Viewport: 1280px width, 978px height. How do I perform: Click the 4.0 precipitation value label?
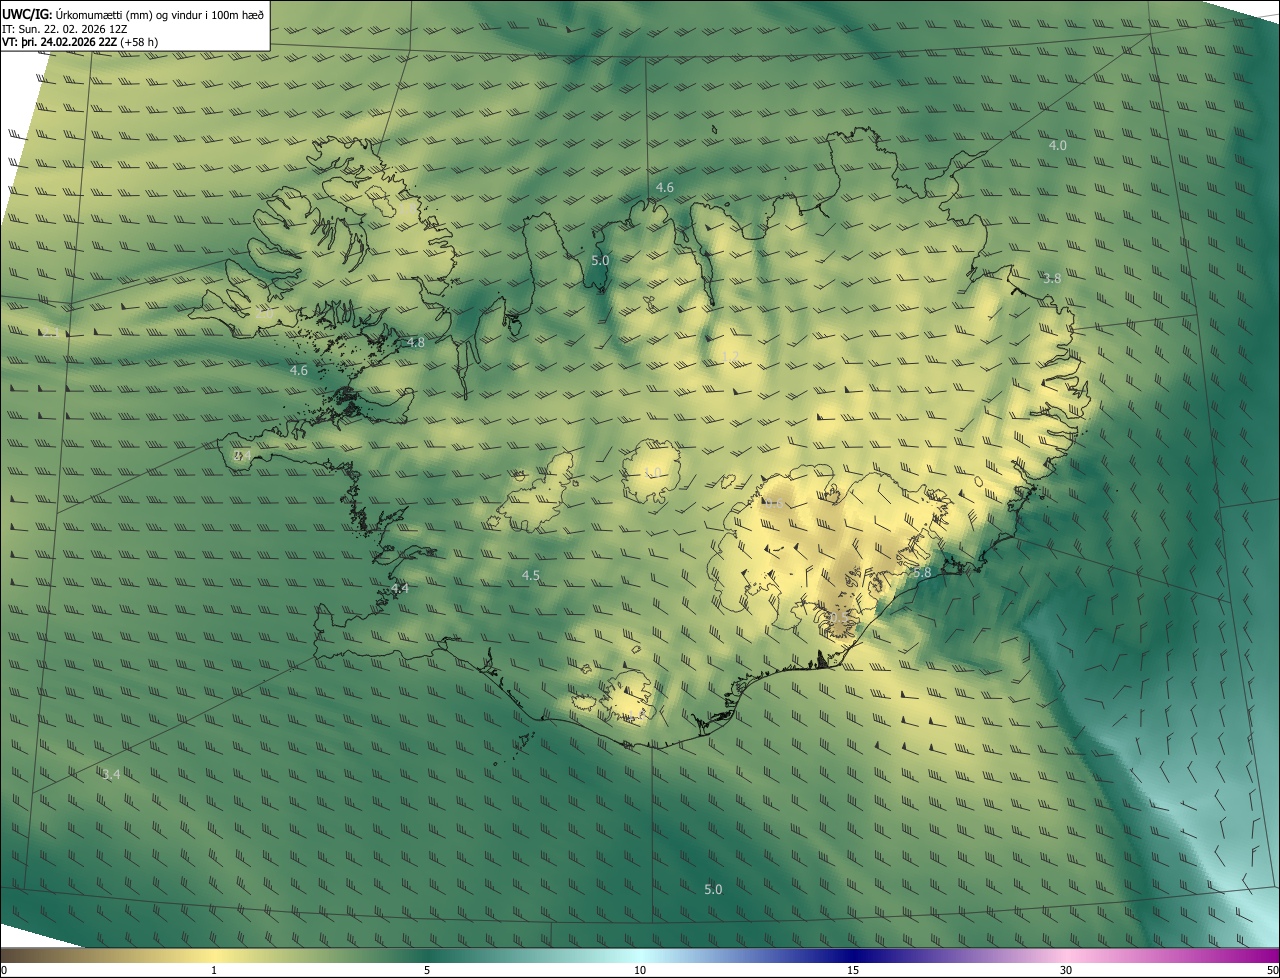[x=1057, y=145]
